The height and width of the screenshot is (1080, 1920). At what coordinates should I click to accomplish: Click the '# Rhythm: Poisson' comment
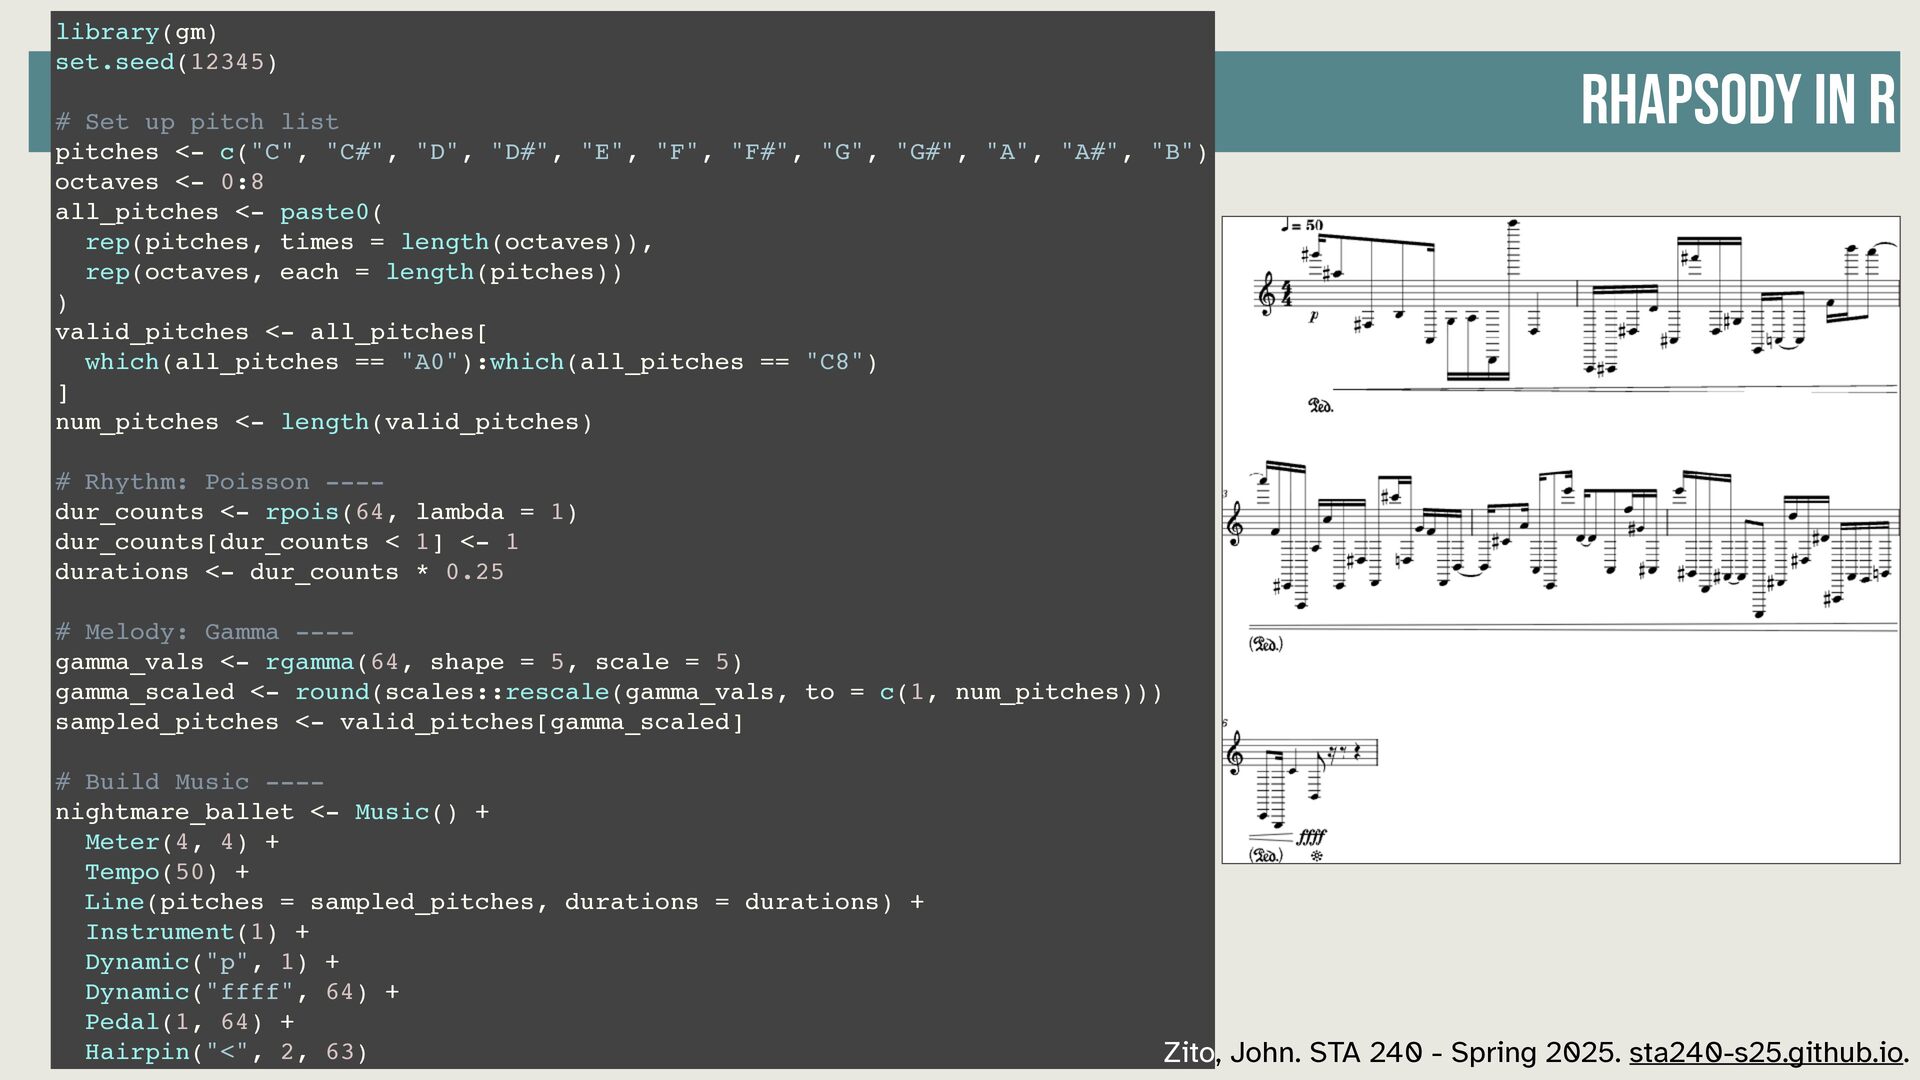point(219,482)
